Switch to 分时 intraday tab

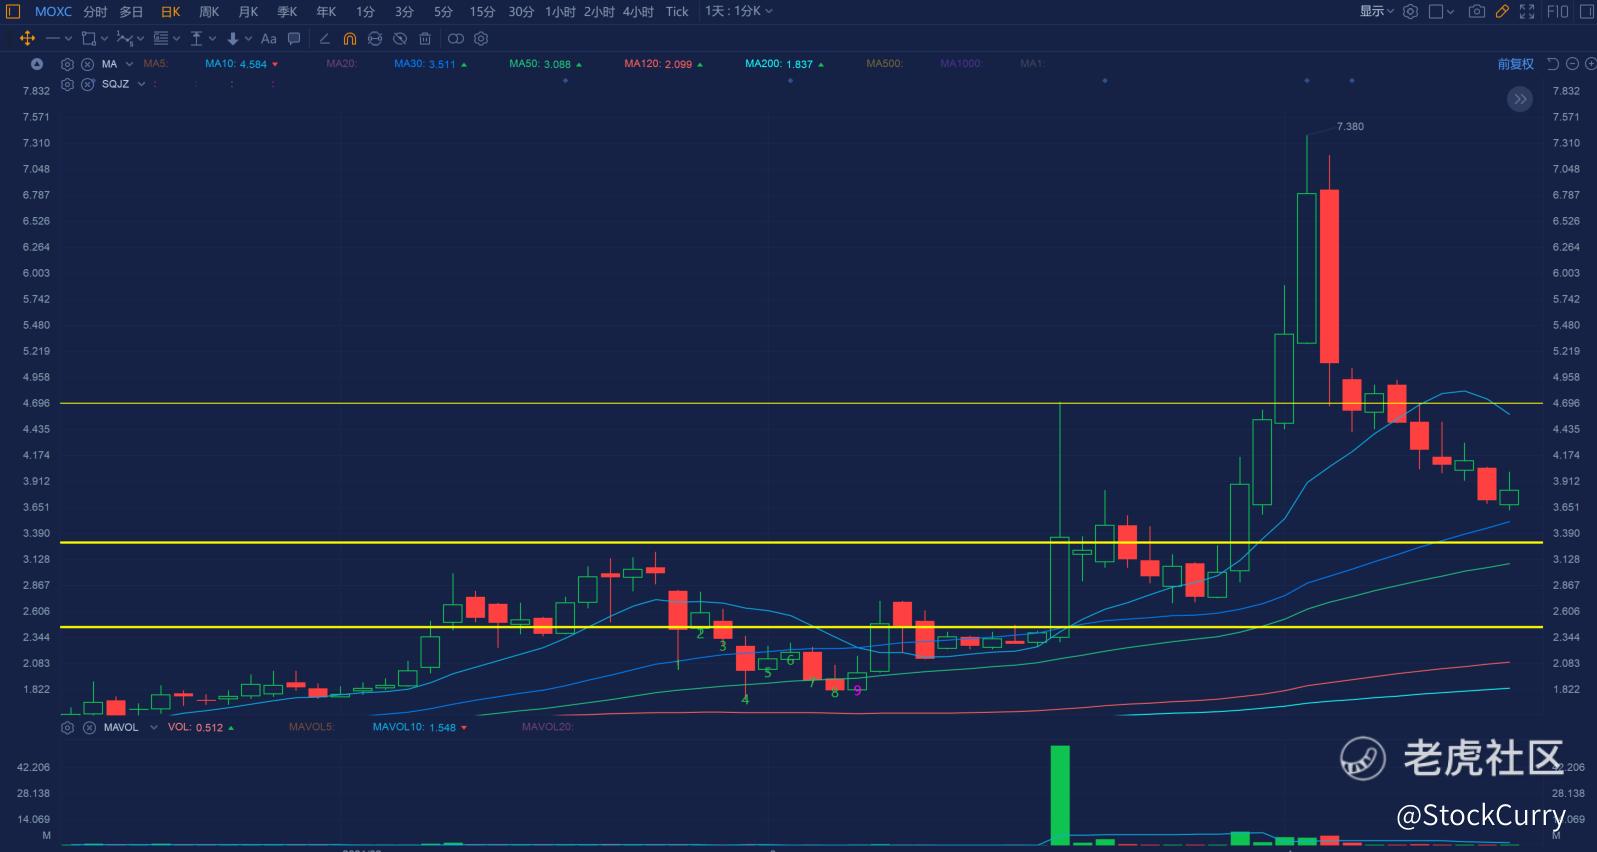(x=95, y=12)
